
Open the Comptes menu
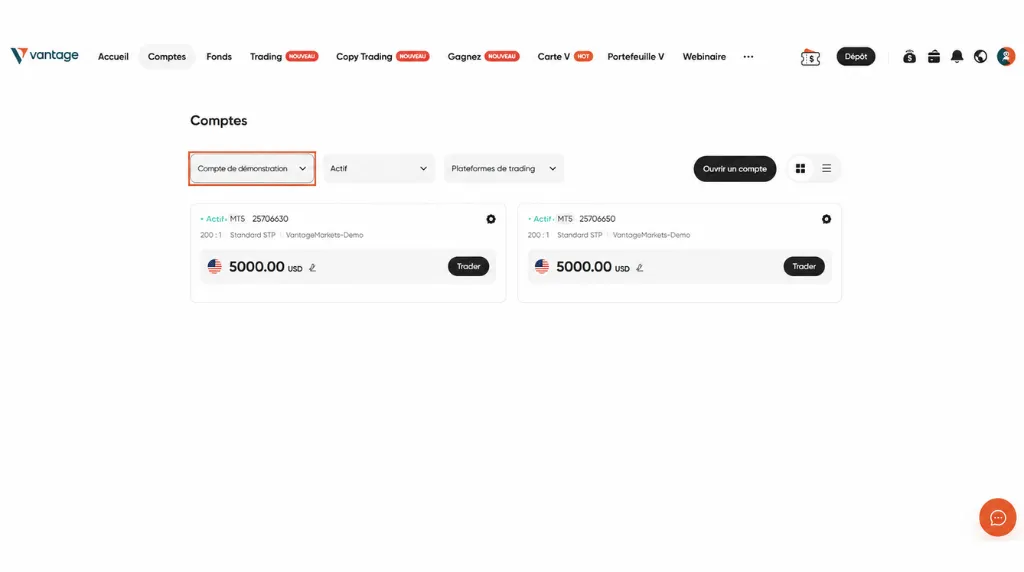(x=167, y=57)
